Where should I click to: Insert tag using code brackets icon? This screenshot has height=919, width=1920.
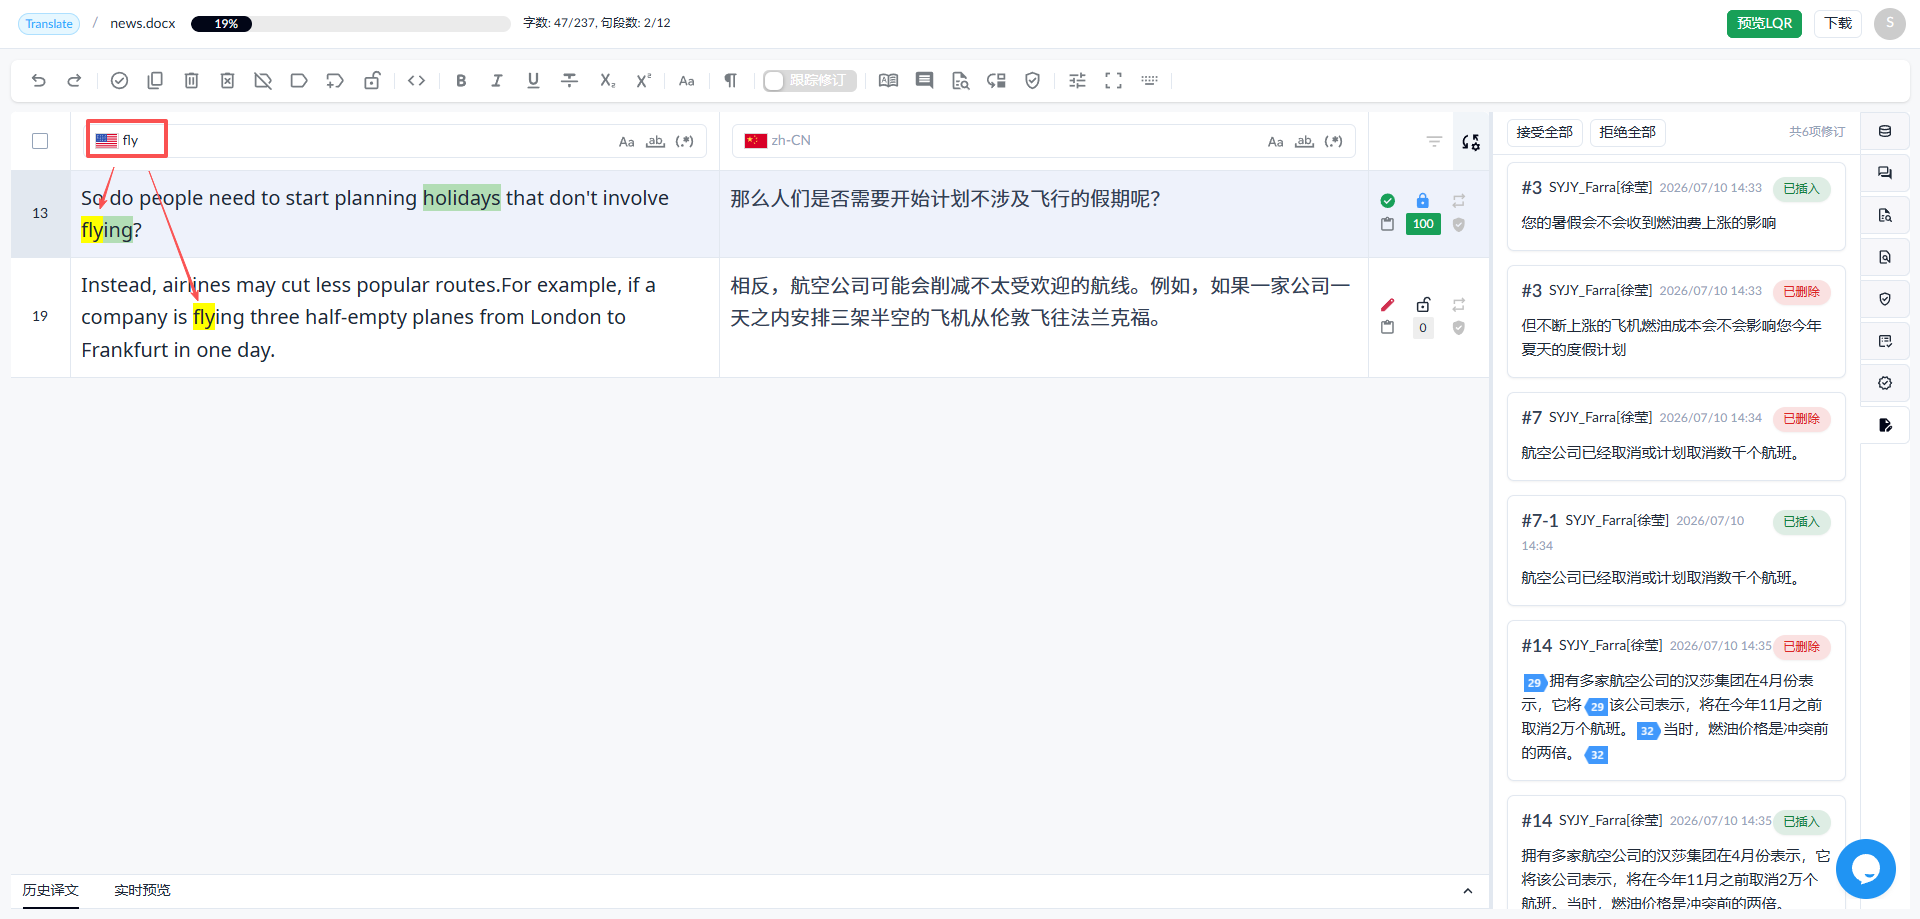417,81
